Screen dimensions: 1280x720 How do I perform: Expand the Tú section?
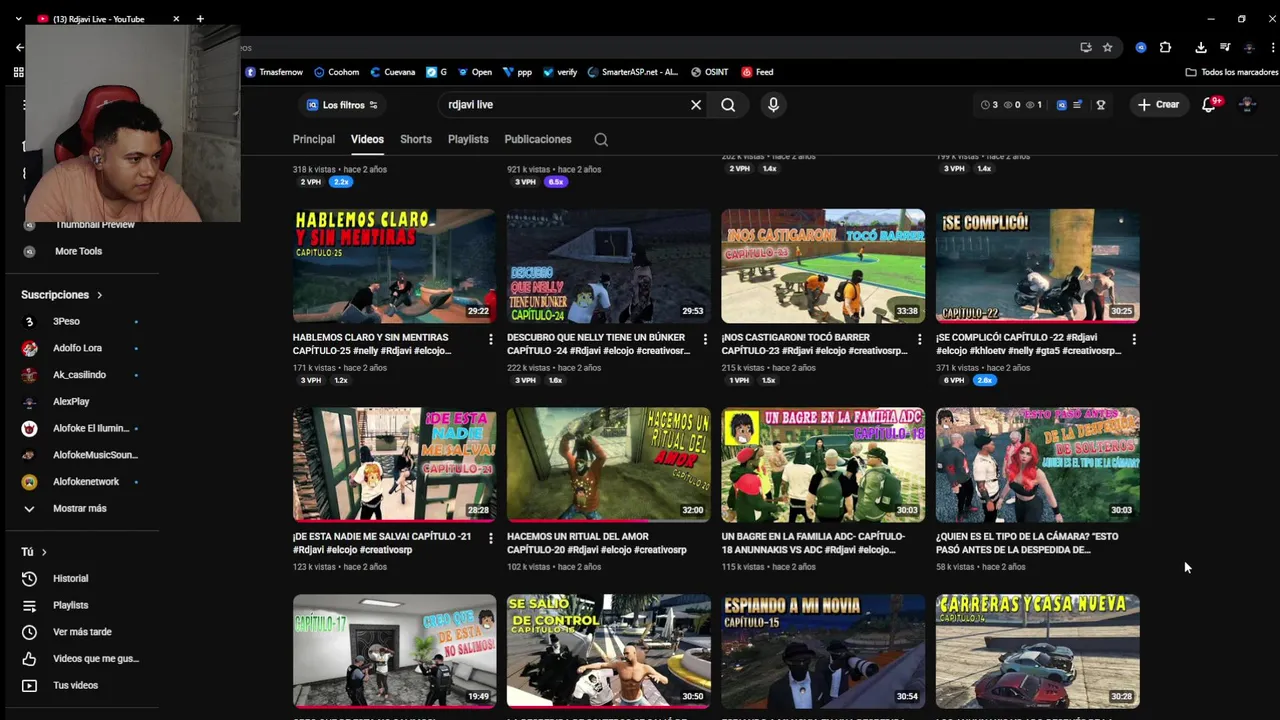pyautogui.click(x=34, y=552)
